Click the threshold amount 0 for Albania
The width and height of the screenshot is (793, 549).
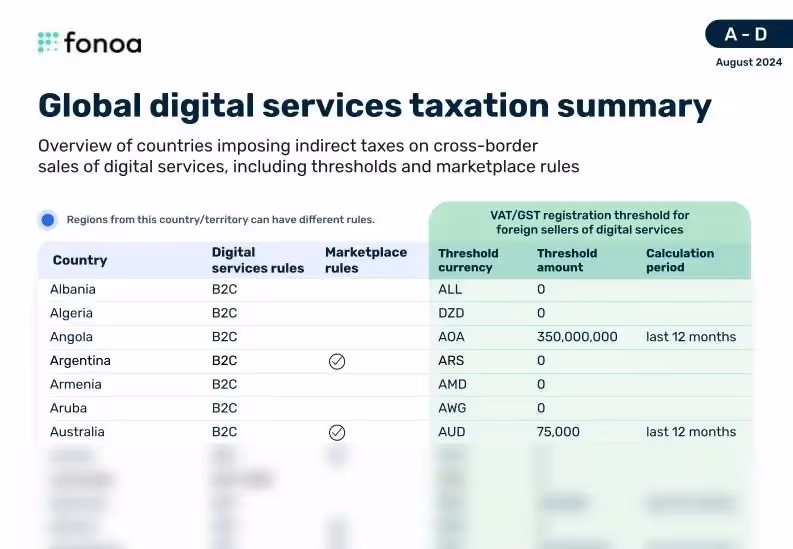click(541, 289)
